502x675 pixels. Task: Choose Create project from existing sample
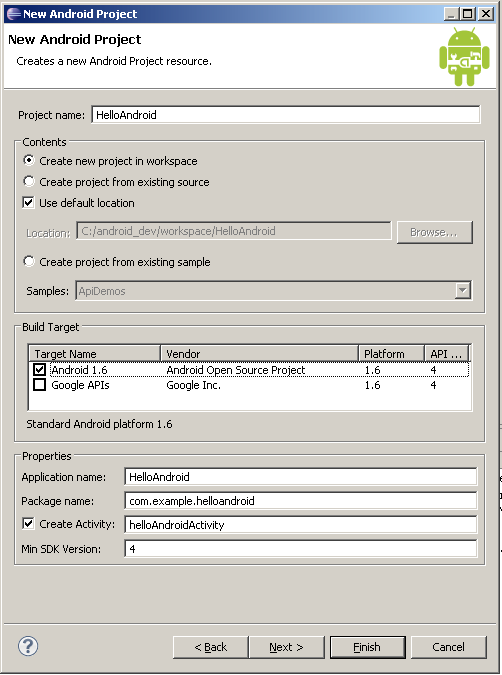pos(29,262)
